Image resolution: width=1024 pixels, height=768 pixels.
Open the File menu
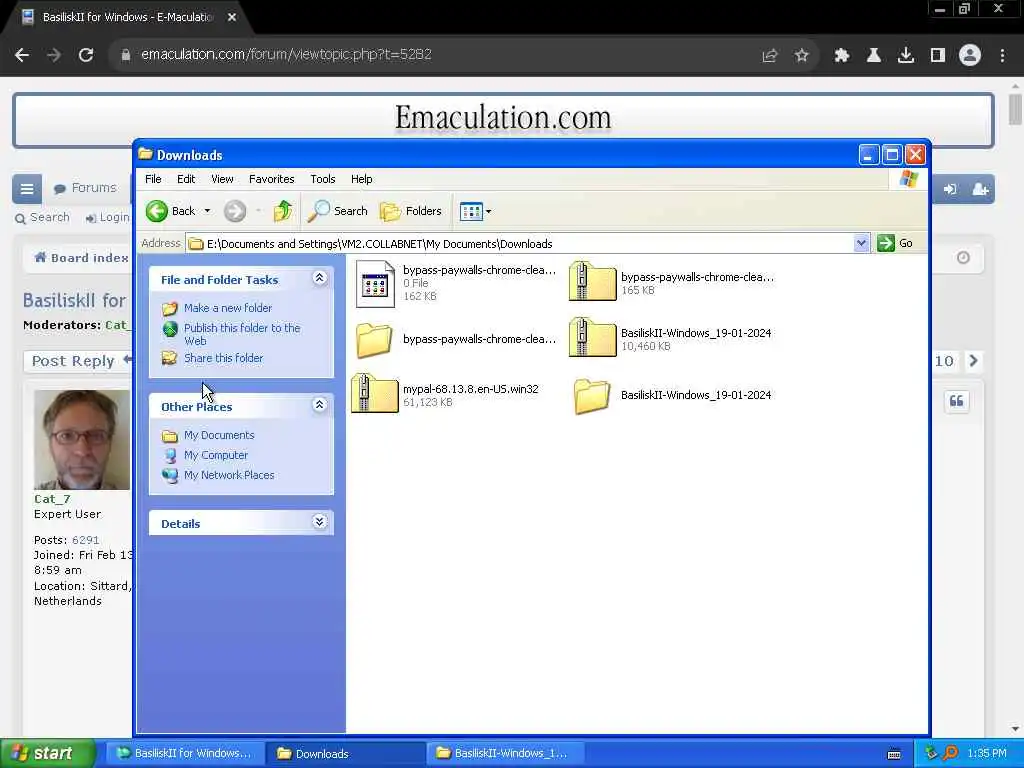(153, 179)
